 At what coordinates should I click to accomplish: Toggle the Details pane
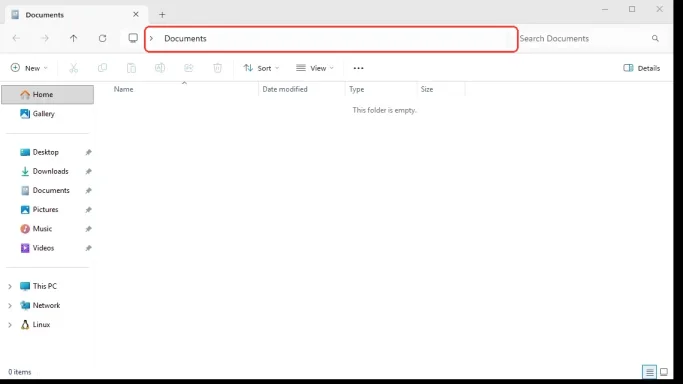(642, 68)
